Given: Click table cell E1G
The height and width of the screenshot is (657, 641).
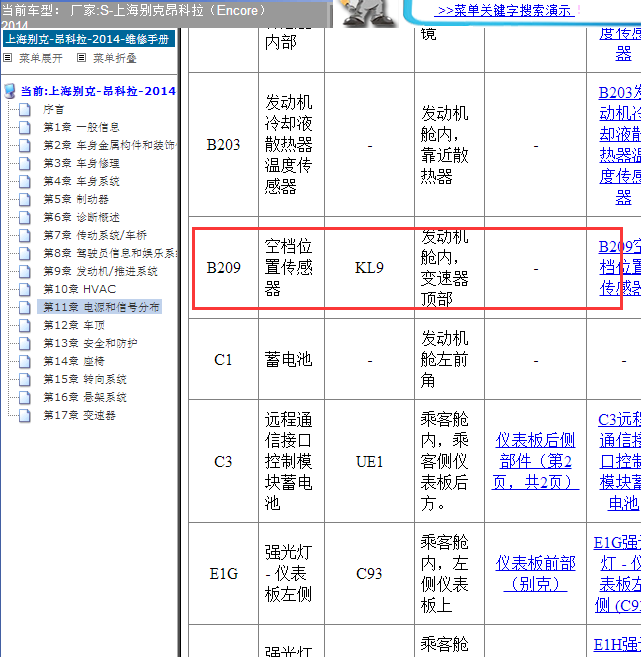Looking at the screenshot, I should [223, 574].
